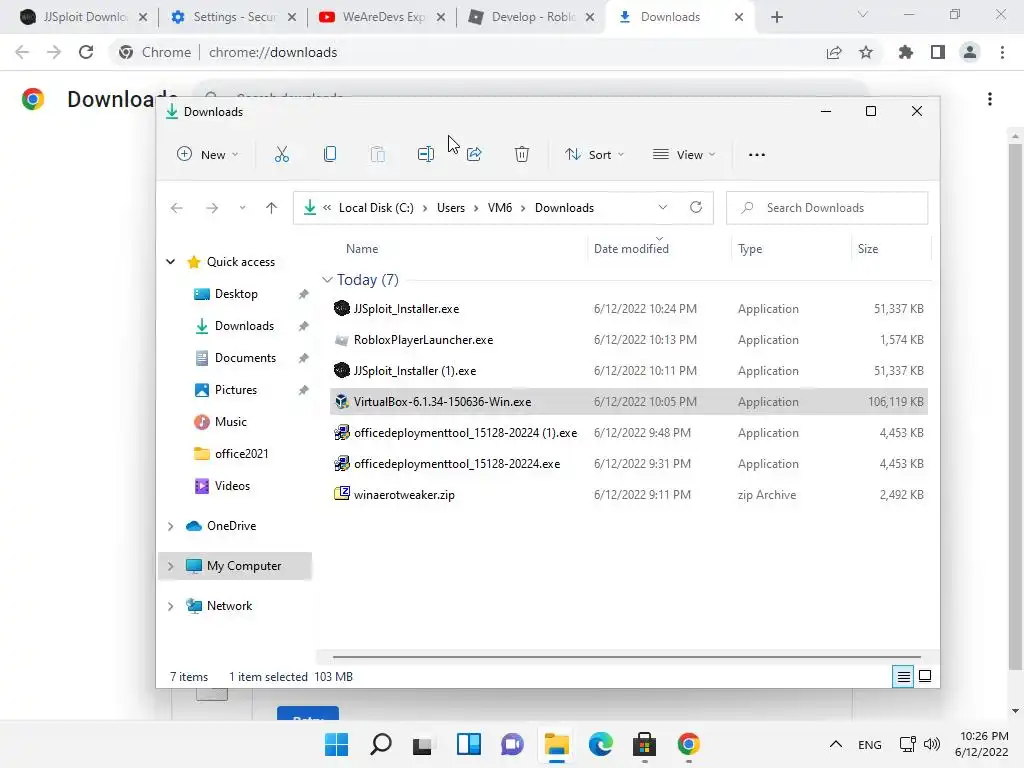Close the JJSploit Download tab
Image resolution: width=1024 pixels, height=768 pixels.
click(143, 17)
